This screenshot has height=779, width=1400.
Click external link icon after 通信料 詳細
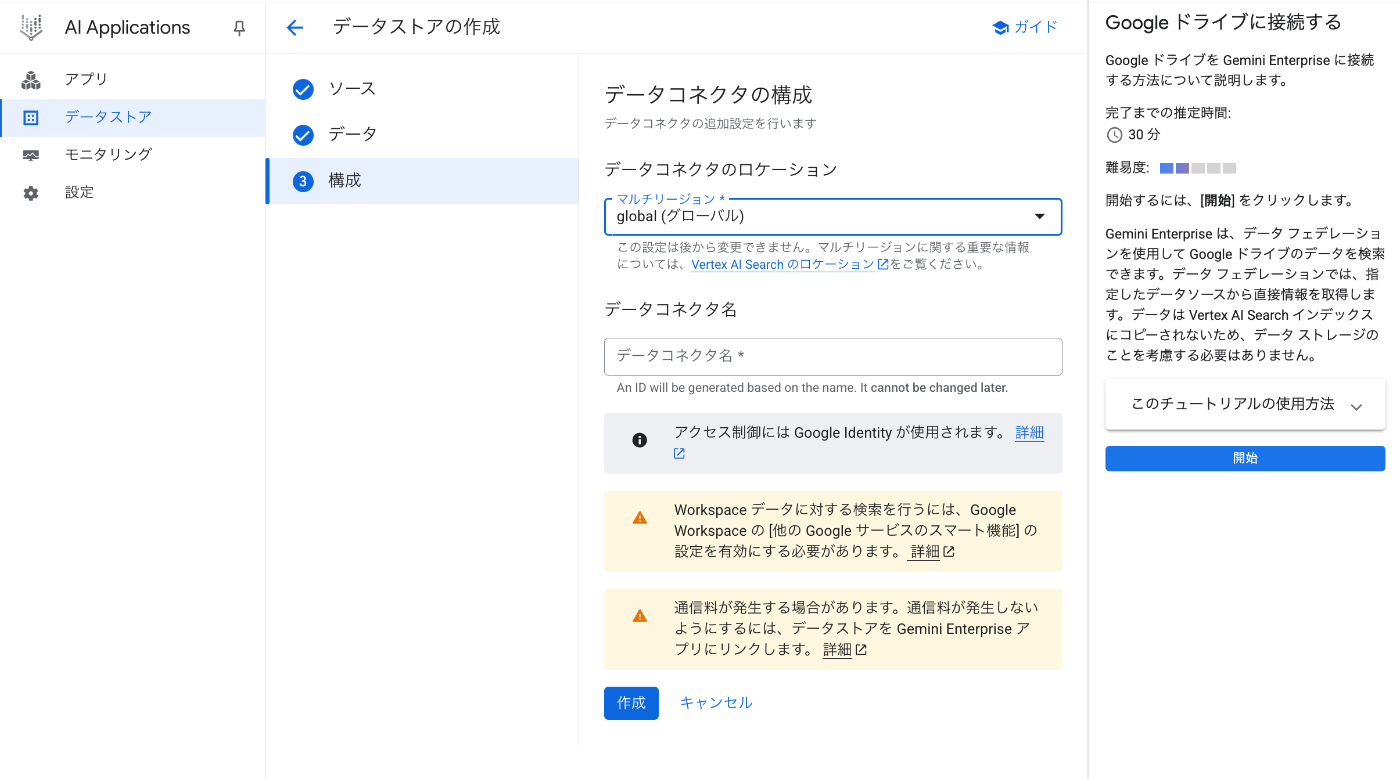861,650
